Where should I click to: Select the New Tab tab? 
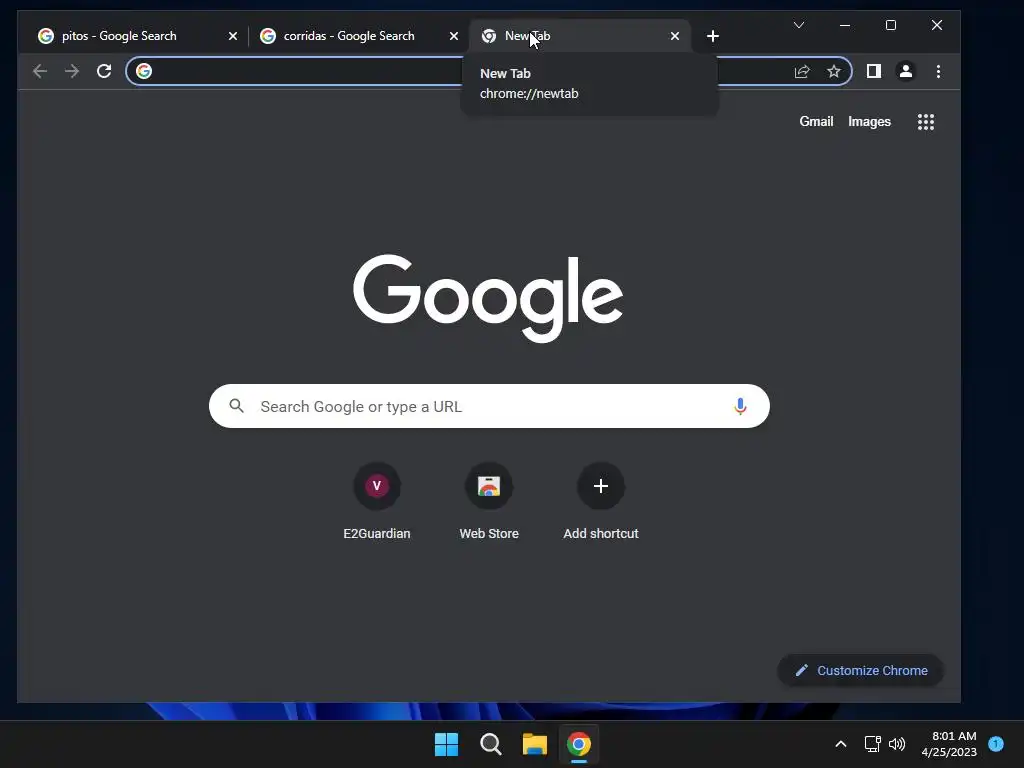(x=580, y=36)
